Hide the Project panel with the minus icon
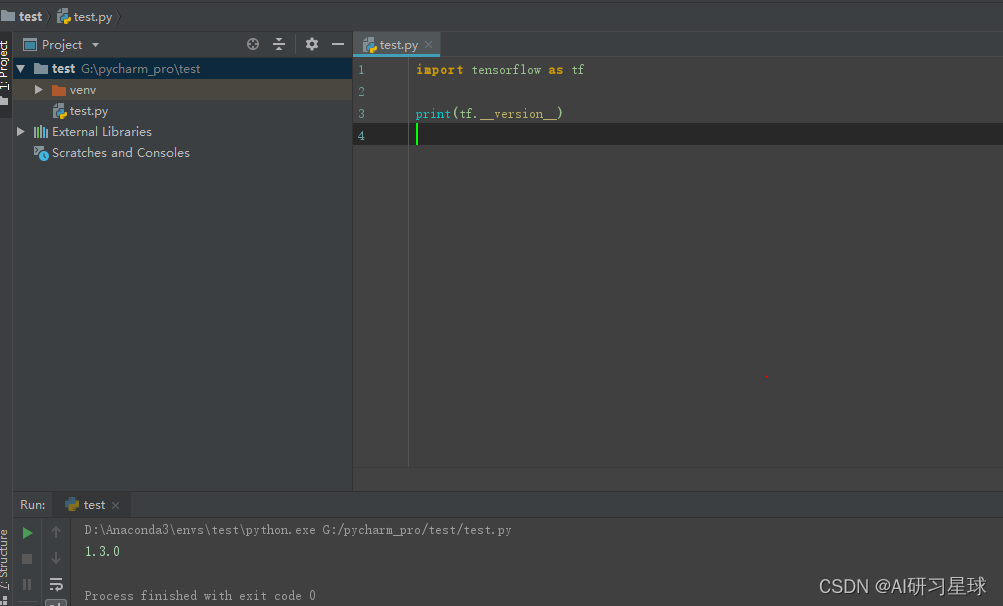The width and height of the screenshot is (1003, 606). click(338, 44)
